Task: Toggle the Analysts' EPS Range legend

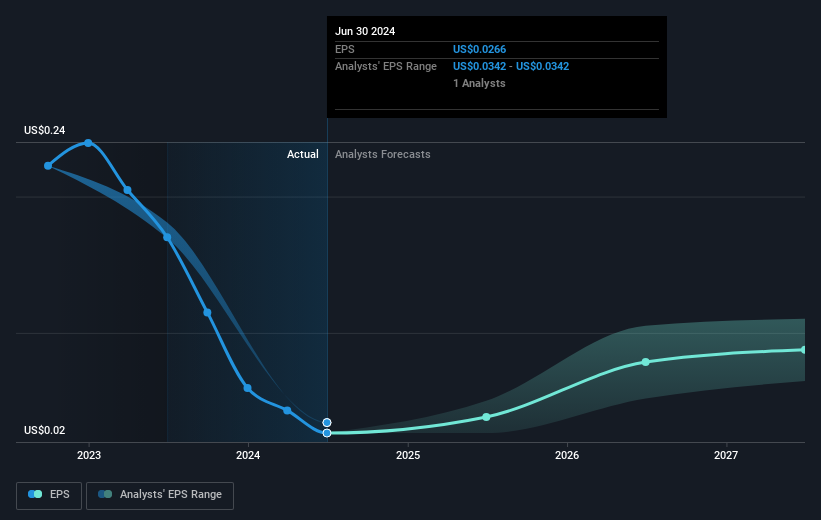Action: (160, 495)
